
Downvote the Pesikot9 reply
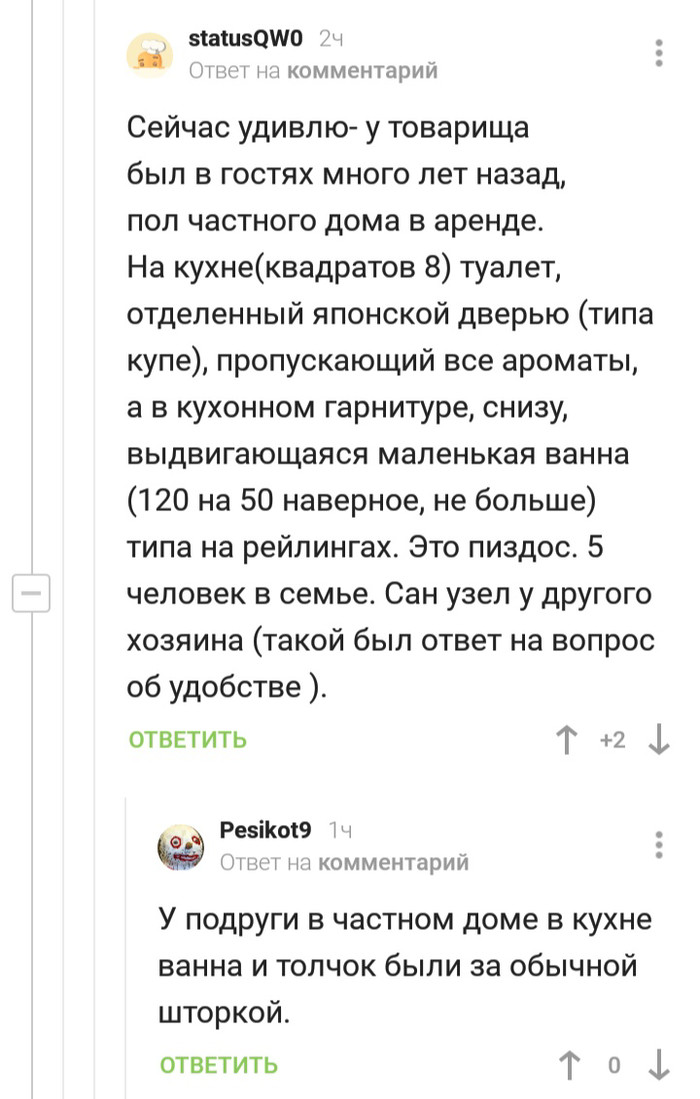(659, 1065)
